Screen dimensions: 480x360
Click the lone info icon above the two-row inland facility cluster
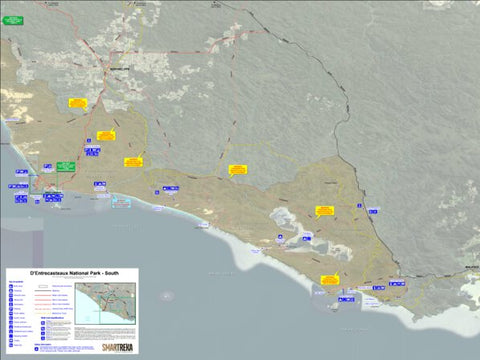point(89,140)
